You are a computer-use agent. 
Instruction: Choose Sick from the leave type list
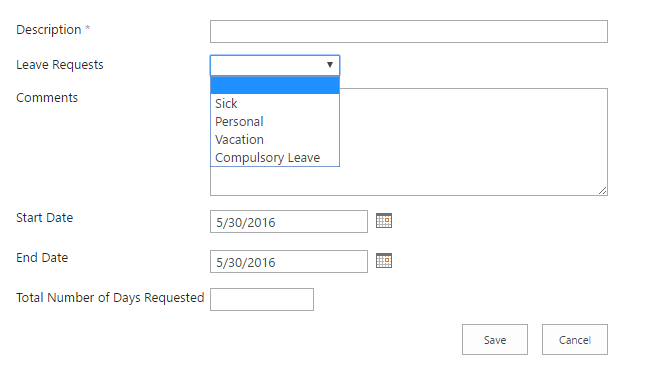click(275, 104)
